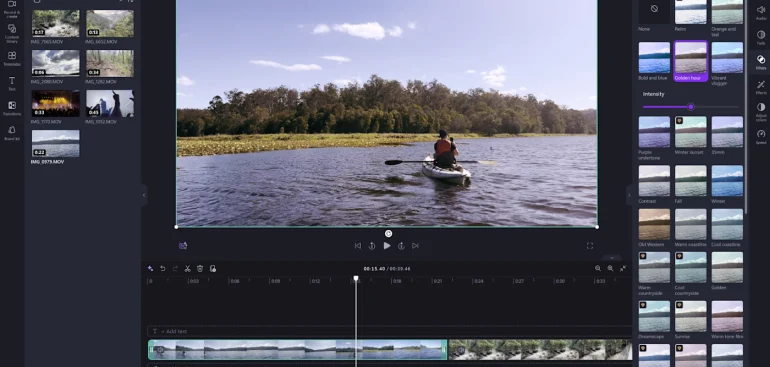Select the kayak clip on the timeline
Screen dimensions: 770x367
(298, 350)
